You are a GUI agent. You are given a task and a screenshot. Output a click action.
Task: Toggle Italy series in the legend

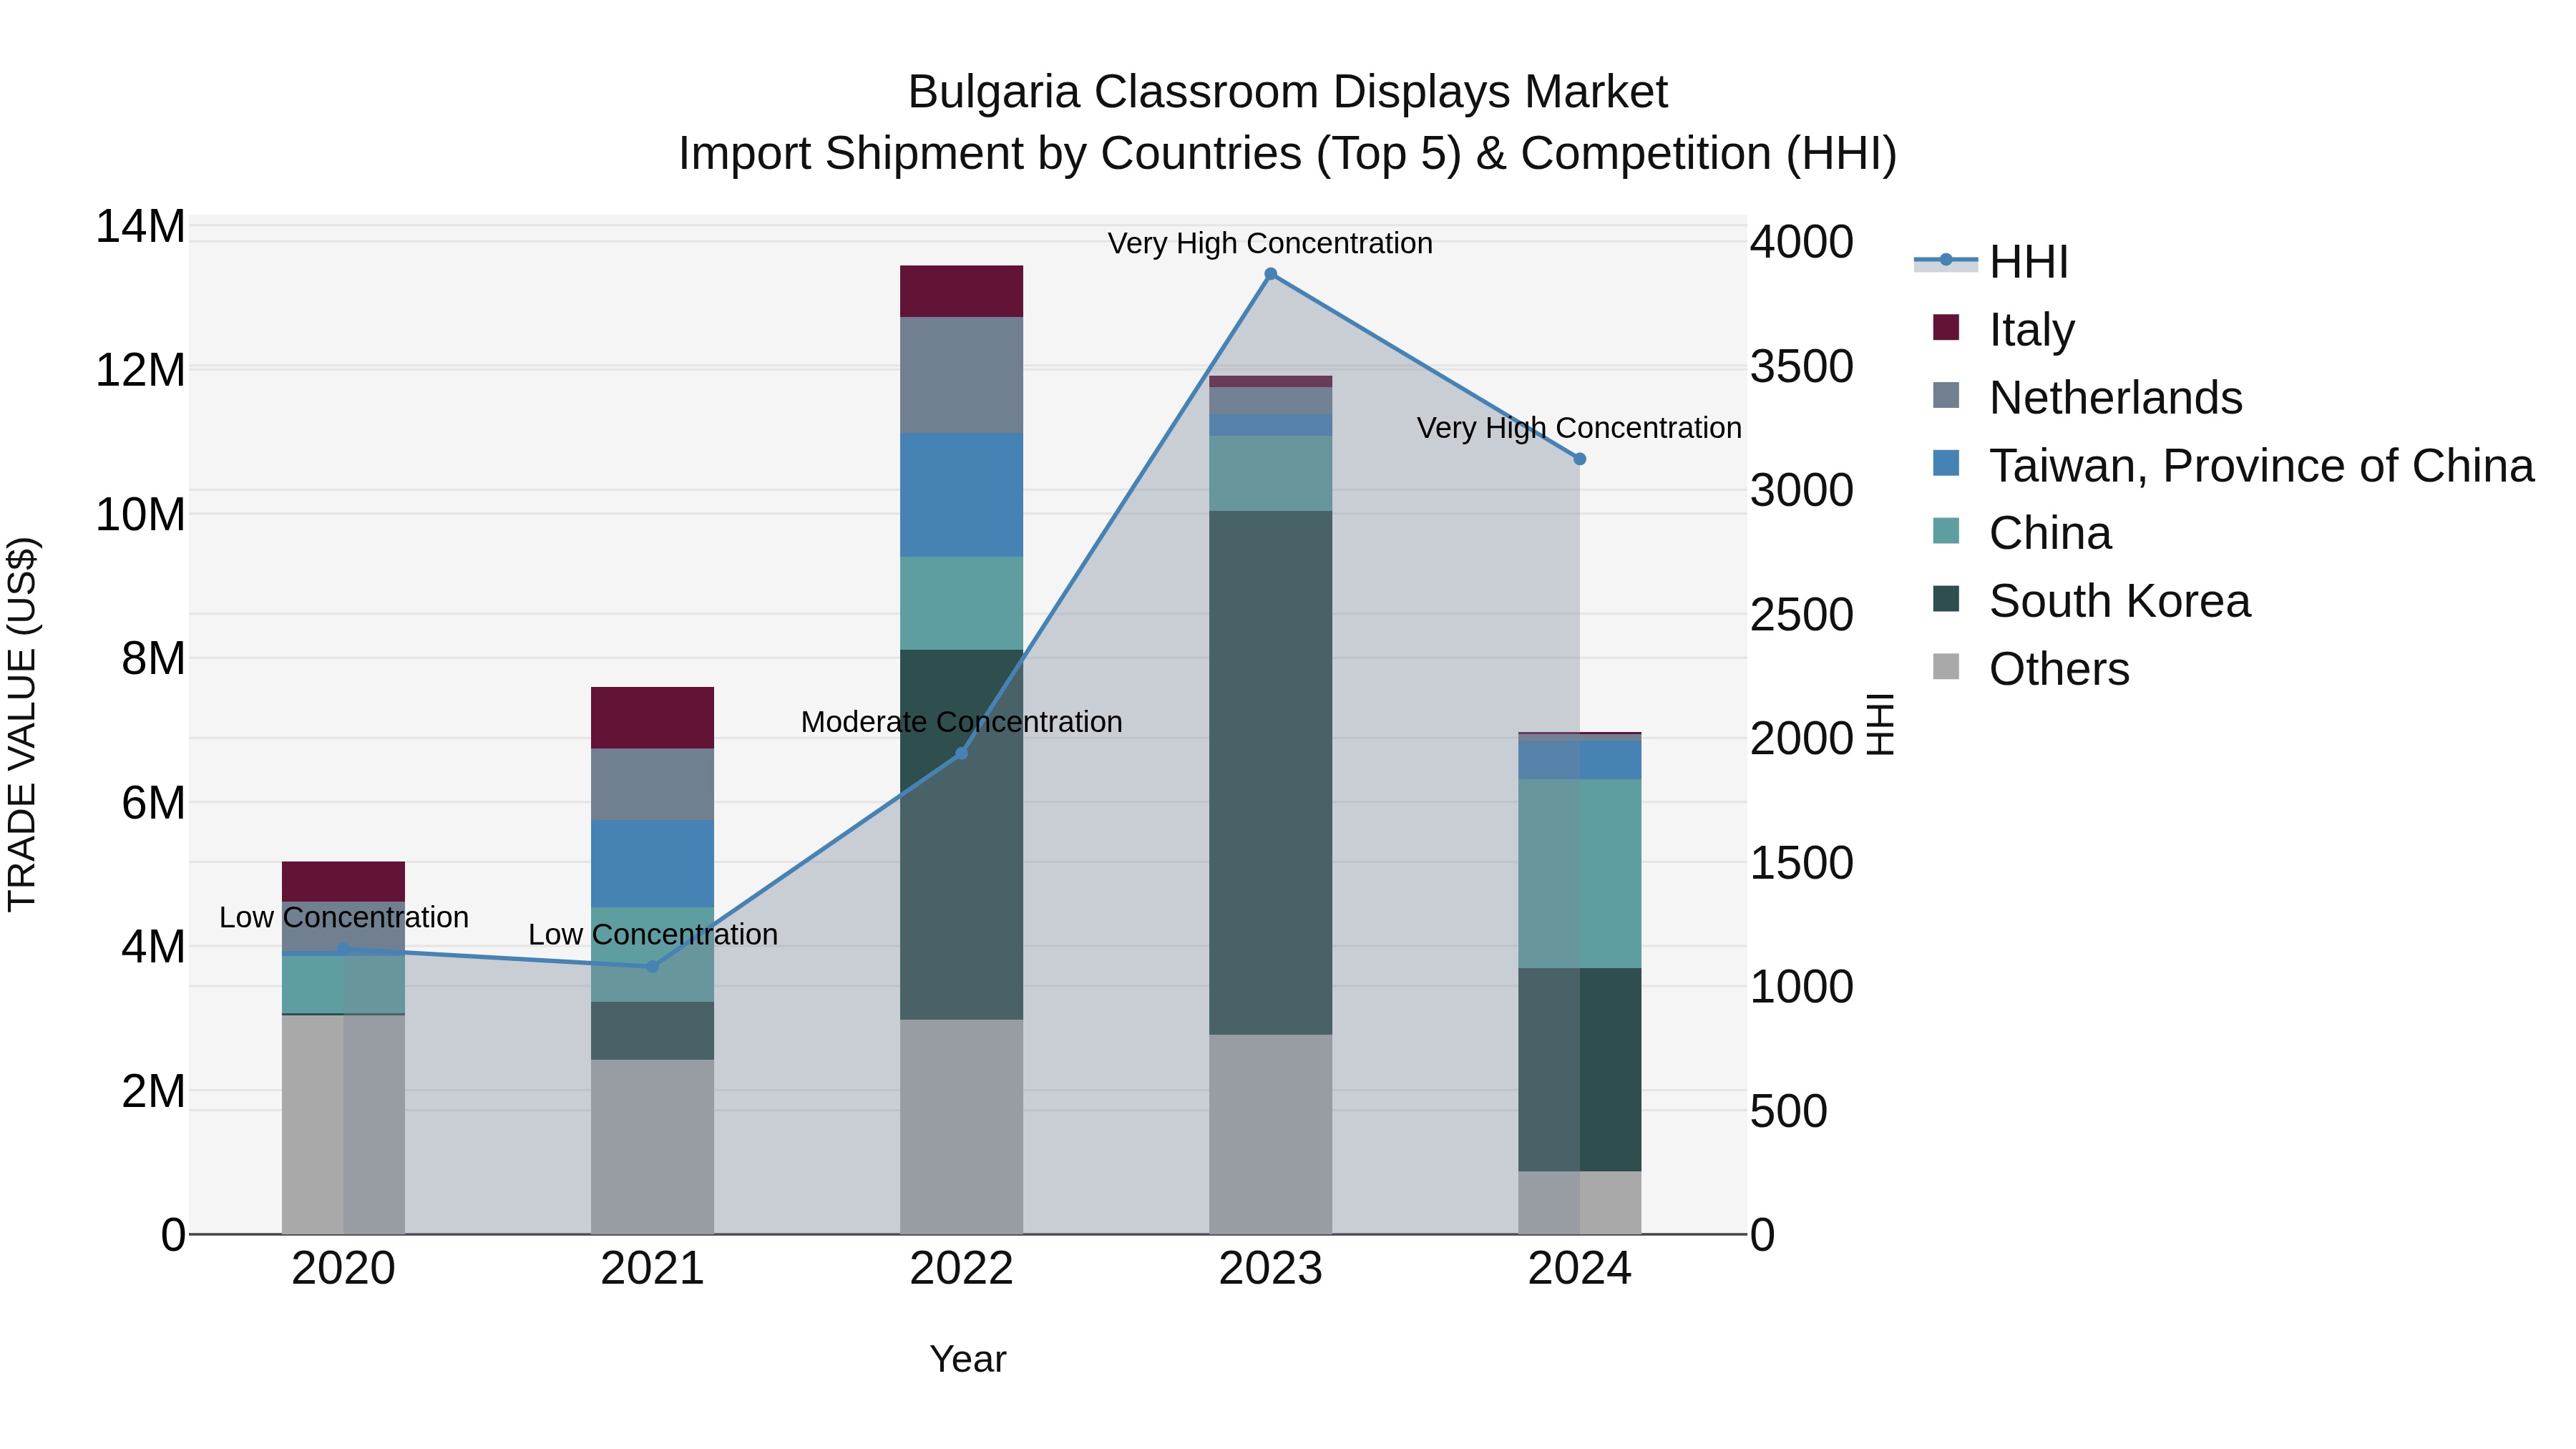(x=2004, y=329)
